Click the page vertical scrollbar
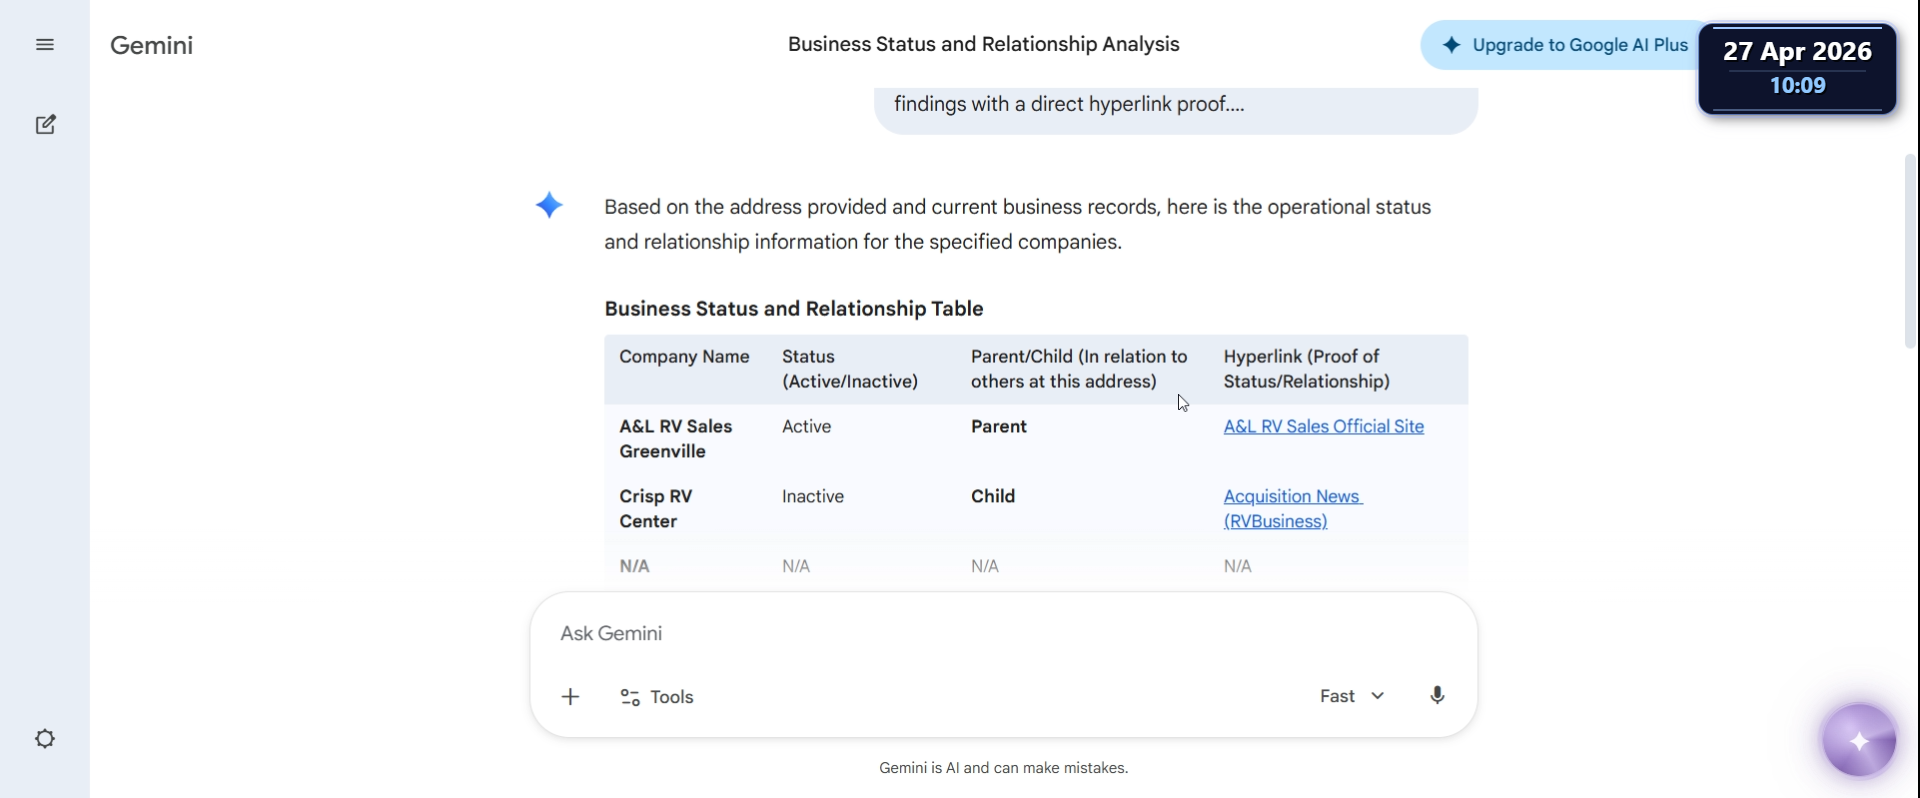Viewport: 1920px width, 798px height. [x=1911, y=250]
